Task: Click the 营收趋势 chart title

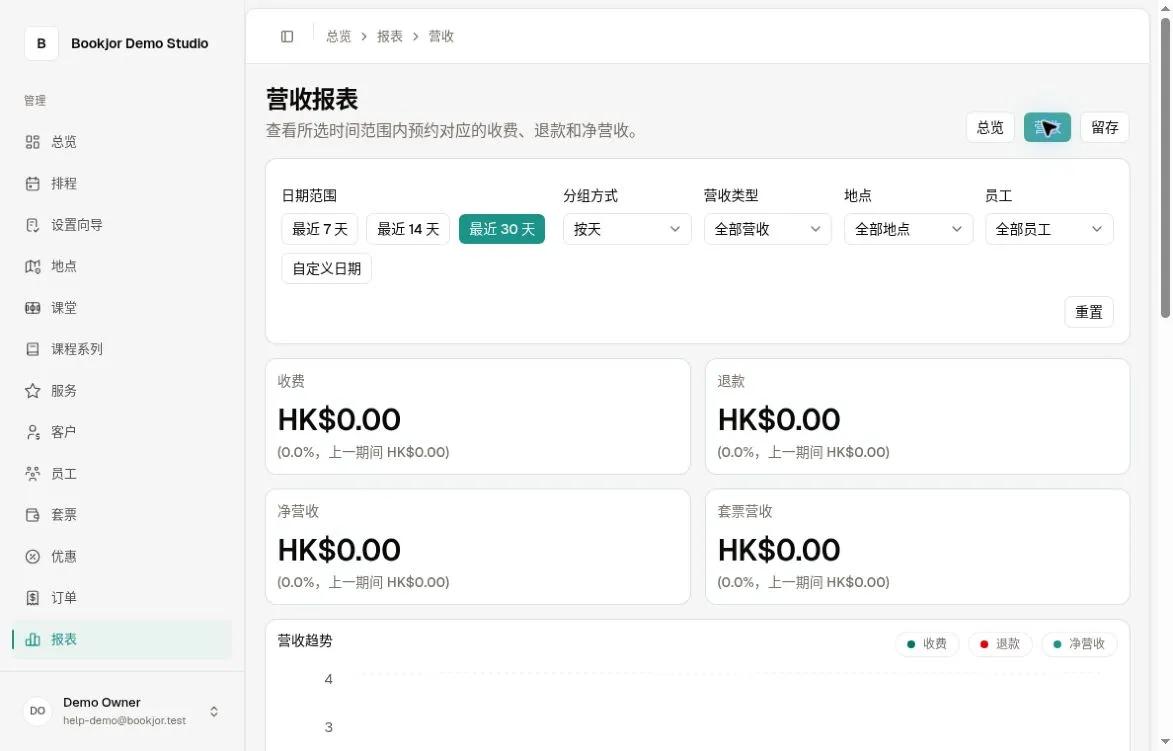Action: [x=304, y=641]
